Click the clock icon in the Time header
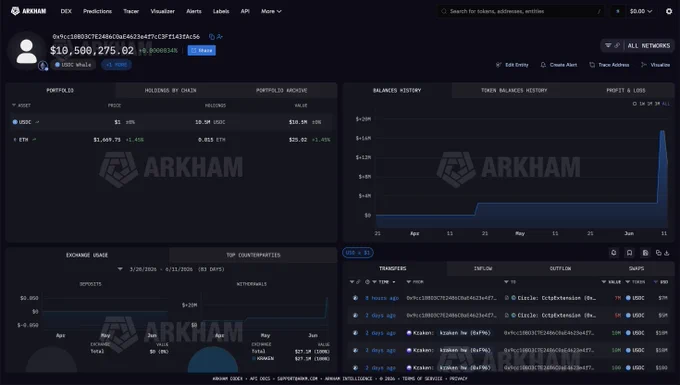This screenshot has width=680, height=385. coord(367,282)
